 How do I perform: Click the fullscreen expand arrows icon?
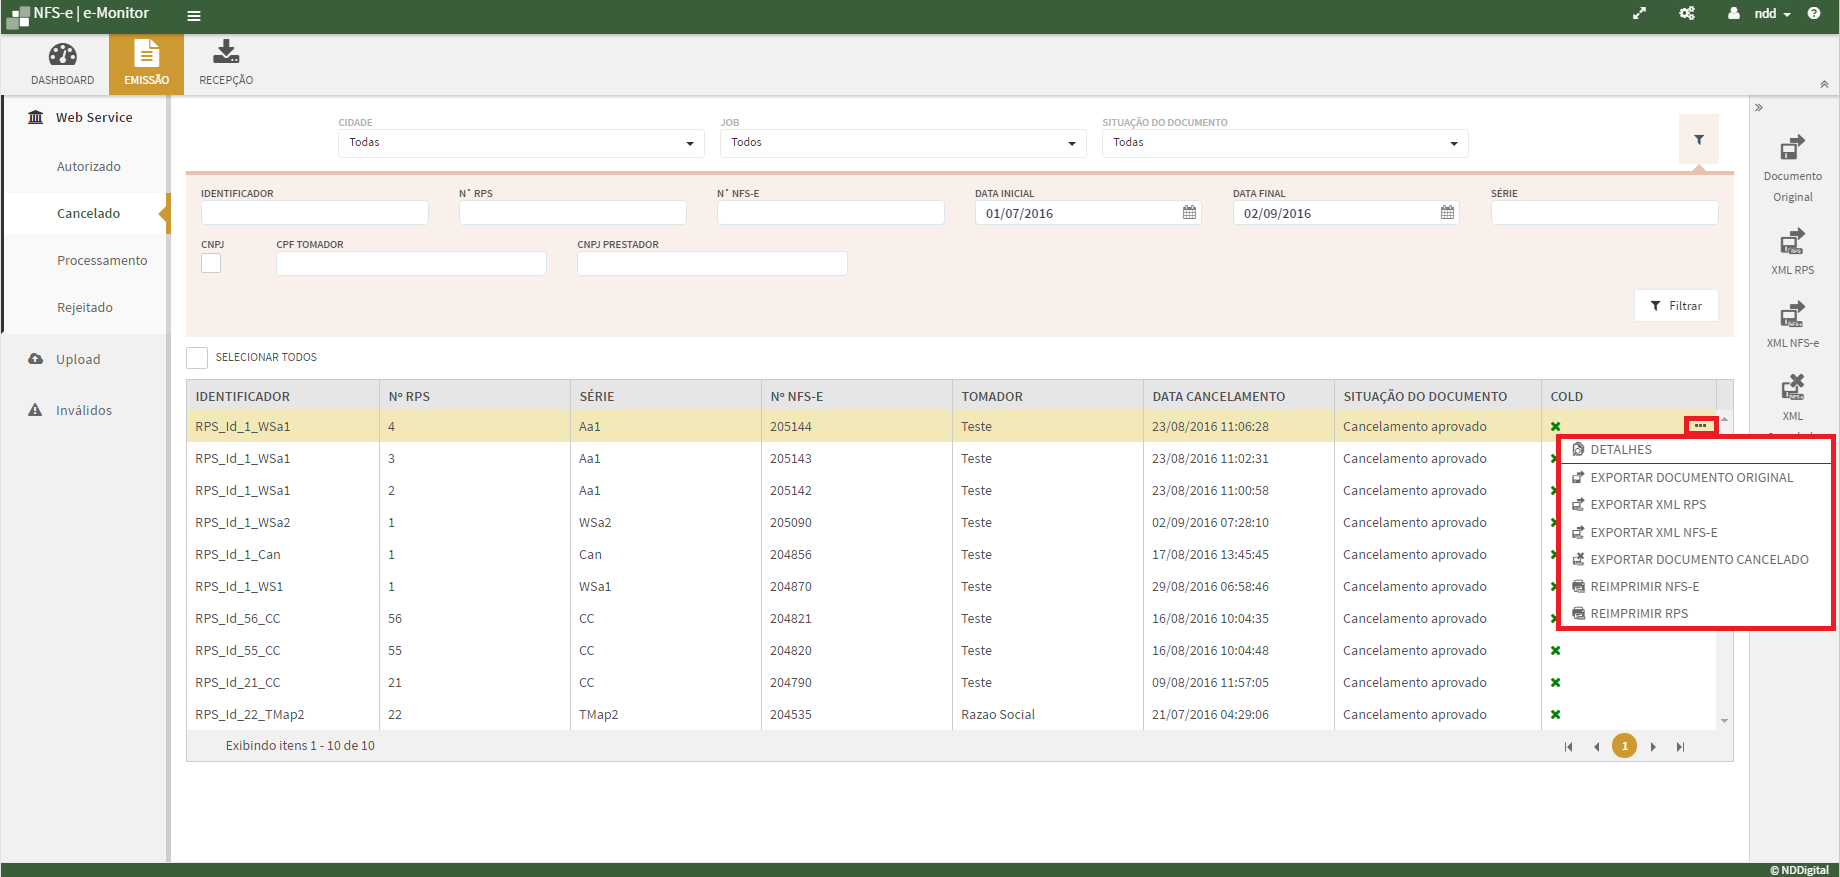click(x=1639, y=14)
